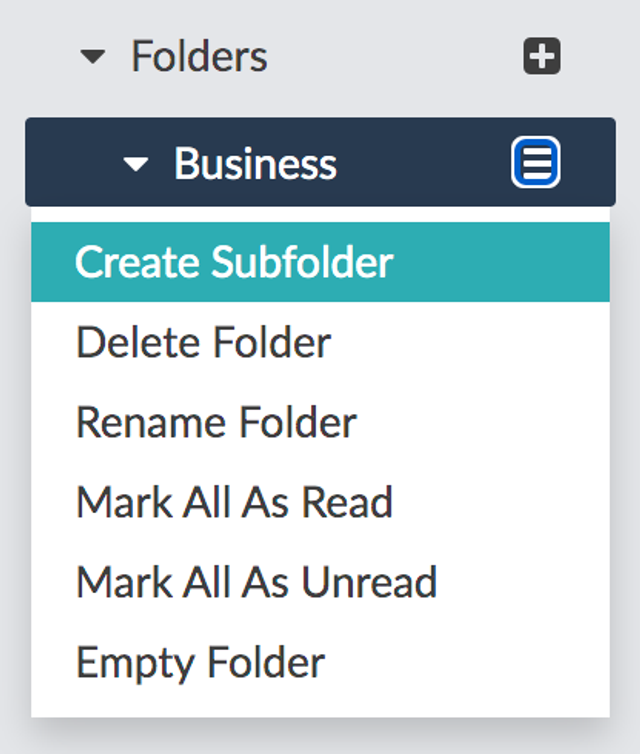This screenshot has height=754, width=640.
Task: Choose Create Subfolder from the menu
Action: click(320, 262)
